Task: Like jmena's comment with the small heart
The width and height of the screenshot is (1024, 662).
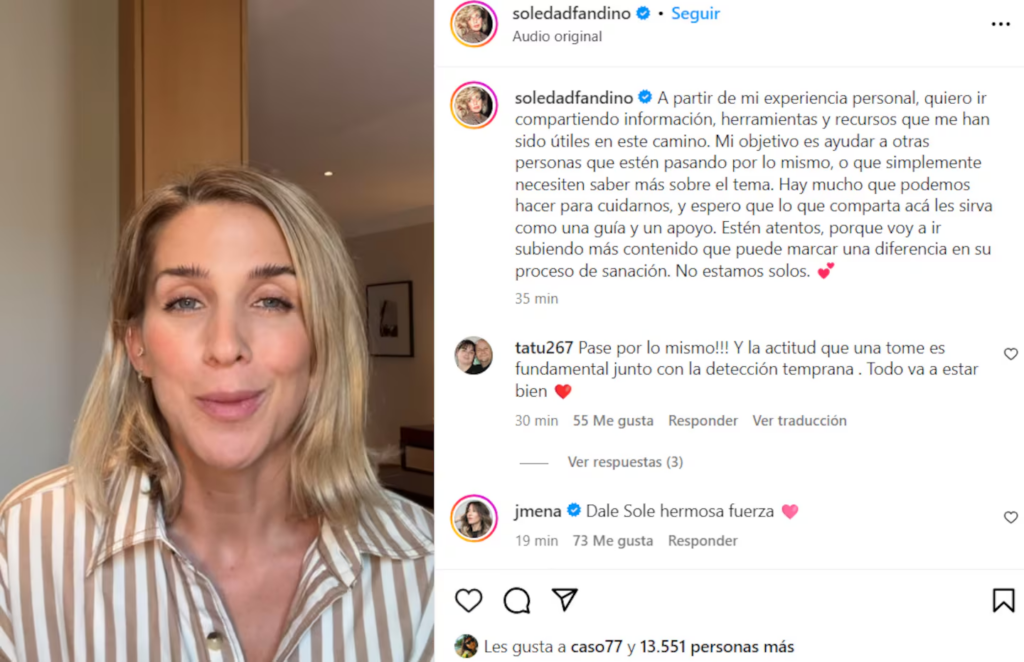Action: click(1010, 517)
